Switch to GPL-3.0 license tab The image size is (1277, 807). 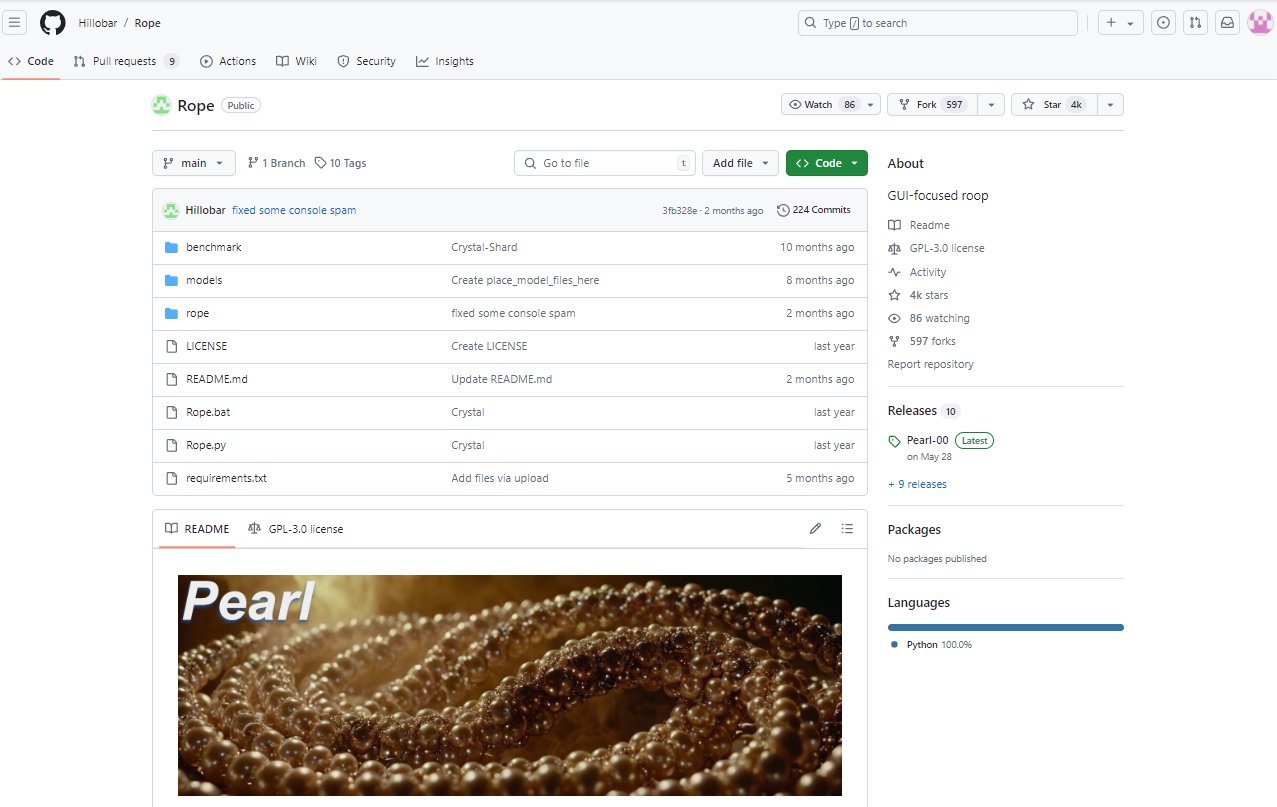(296, 529)
